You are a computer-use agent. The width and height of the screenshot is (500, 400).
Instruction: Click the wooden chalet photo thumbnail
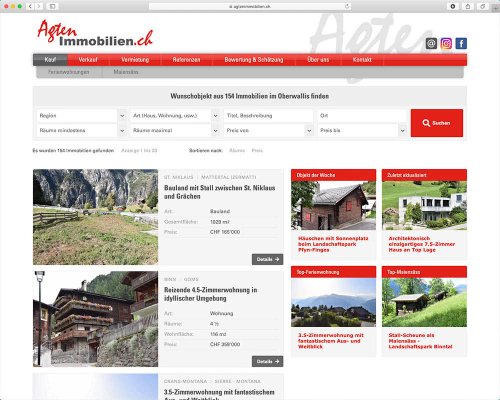95,319
